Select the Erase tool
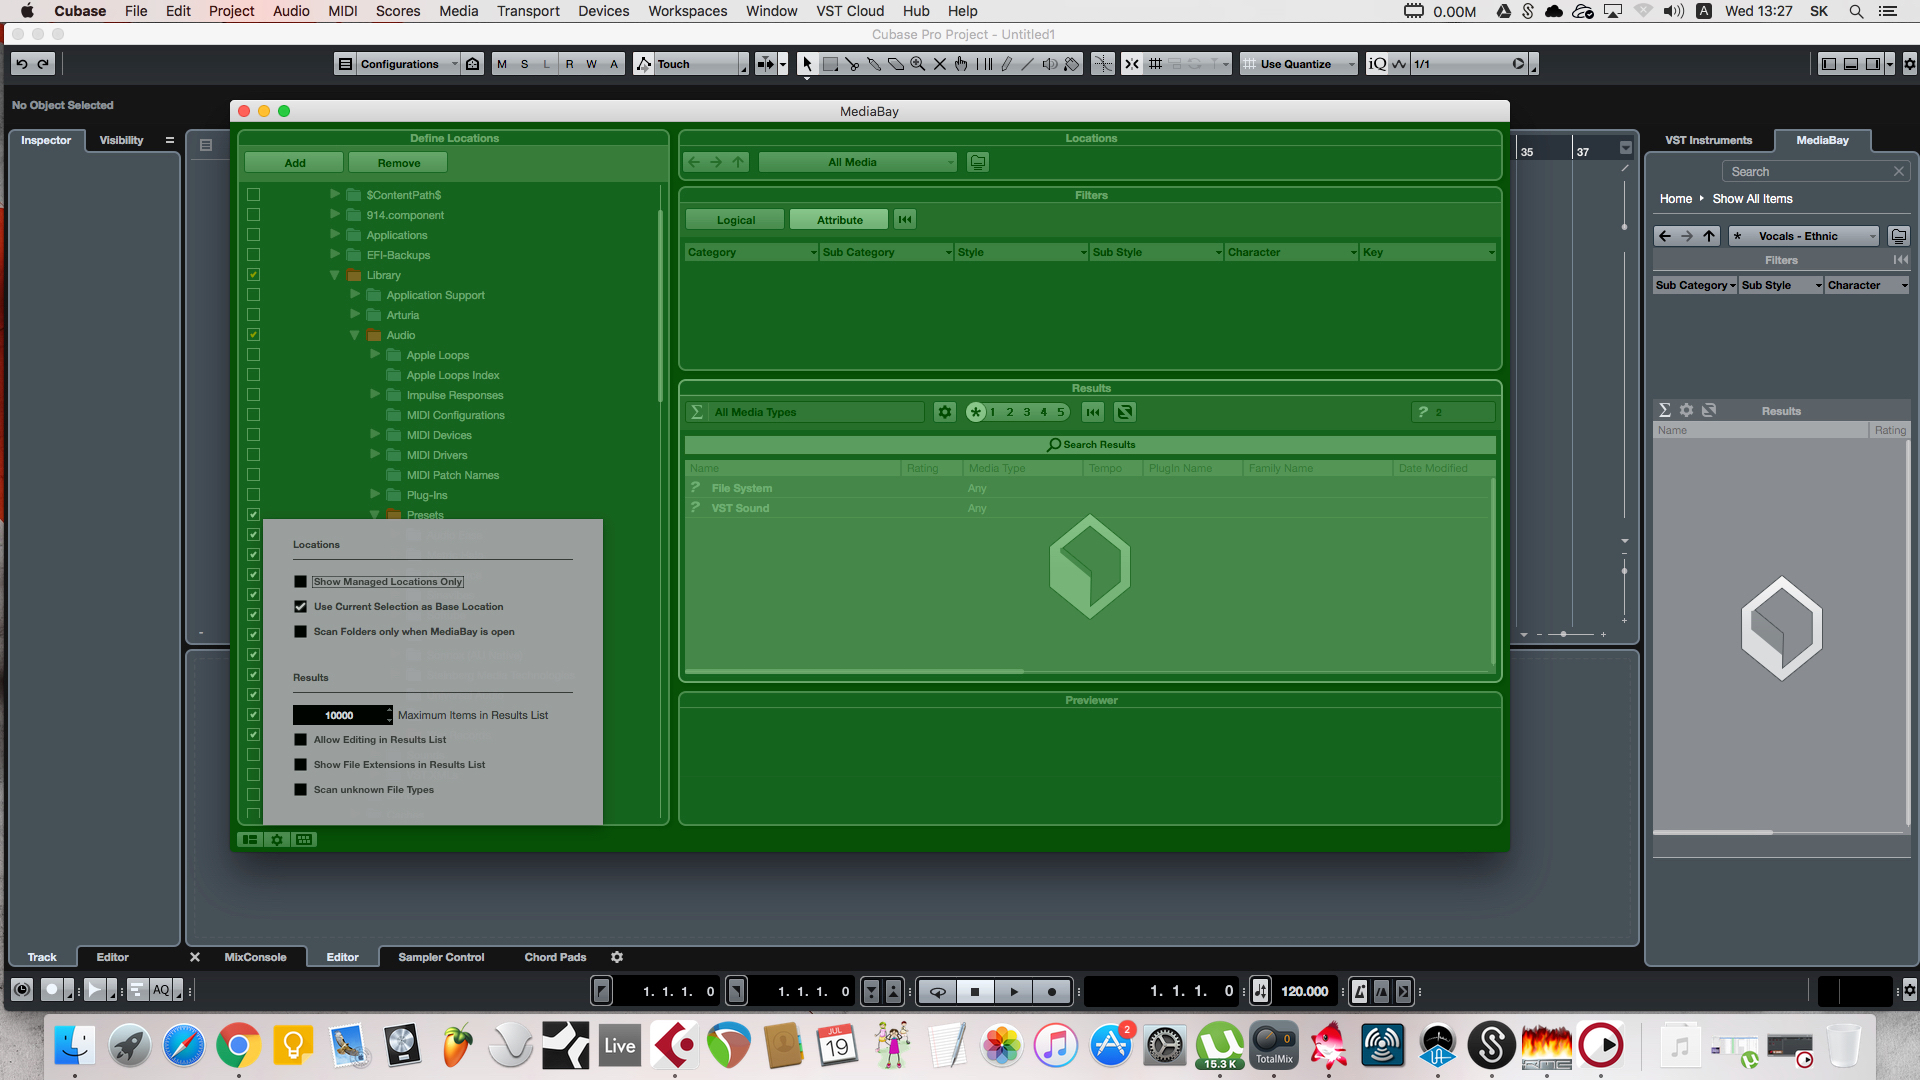1920x1080 pixels. click(896, 64)
